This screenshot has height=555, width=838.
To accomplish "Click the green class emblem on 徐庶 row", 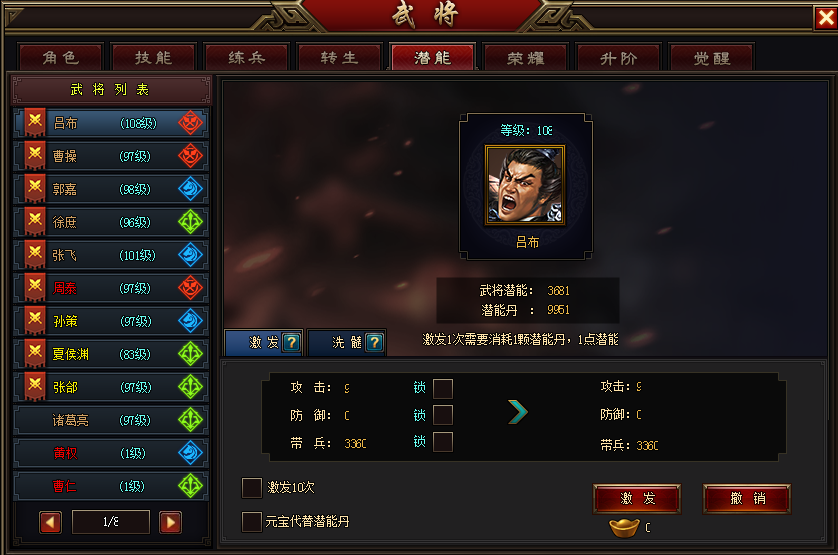I will 190,222.
